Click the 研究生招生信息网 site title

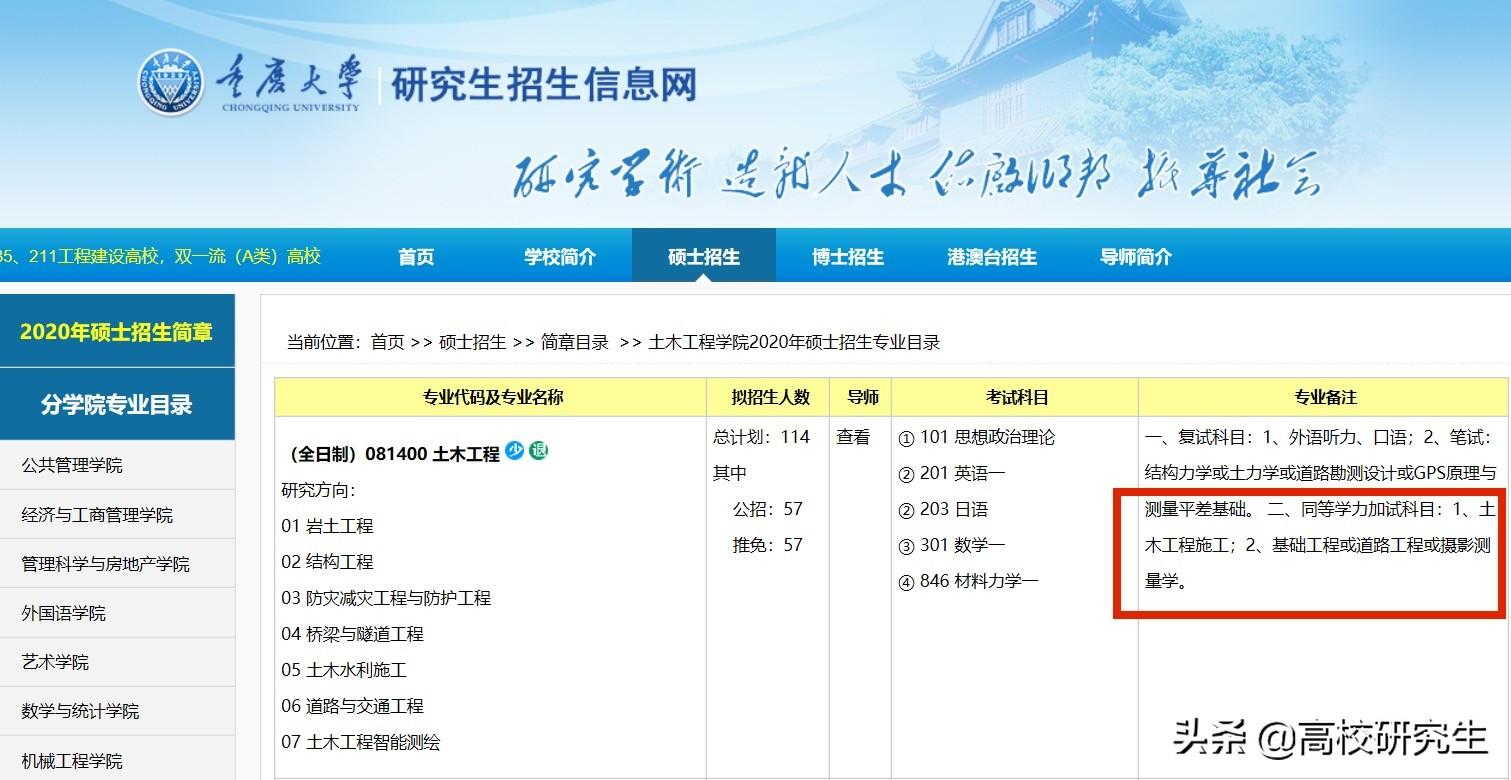[x=544, y=85]
